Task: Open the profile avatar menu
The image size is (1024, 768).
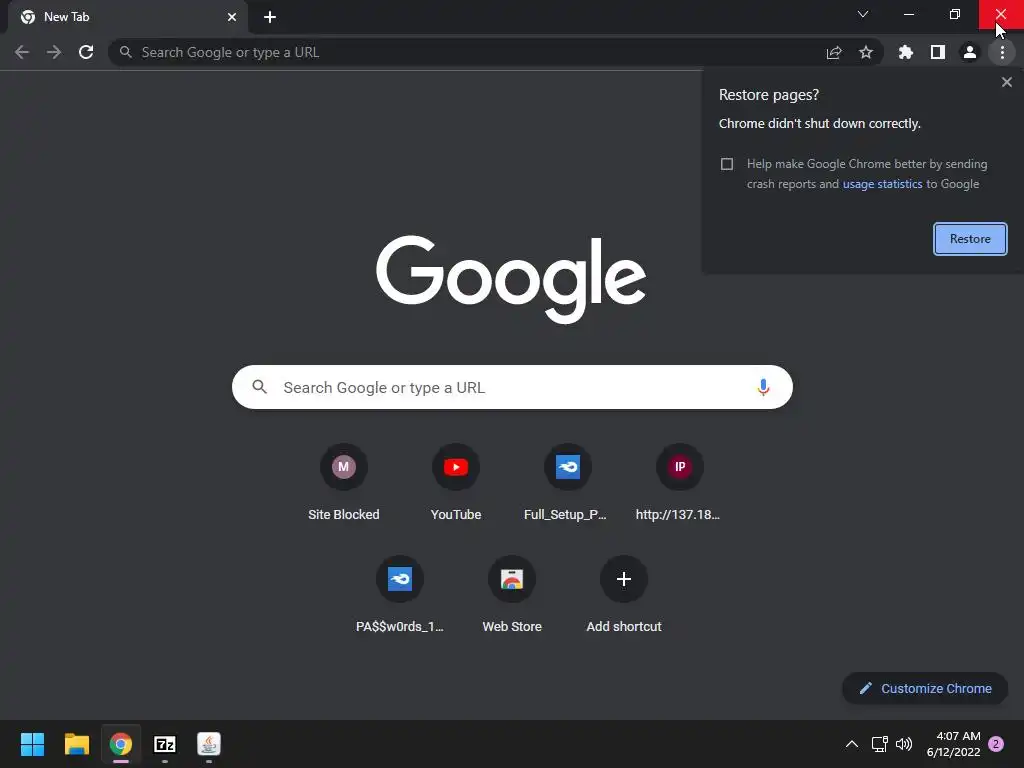Action: [970, 52]
